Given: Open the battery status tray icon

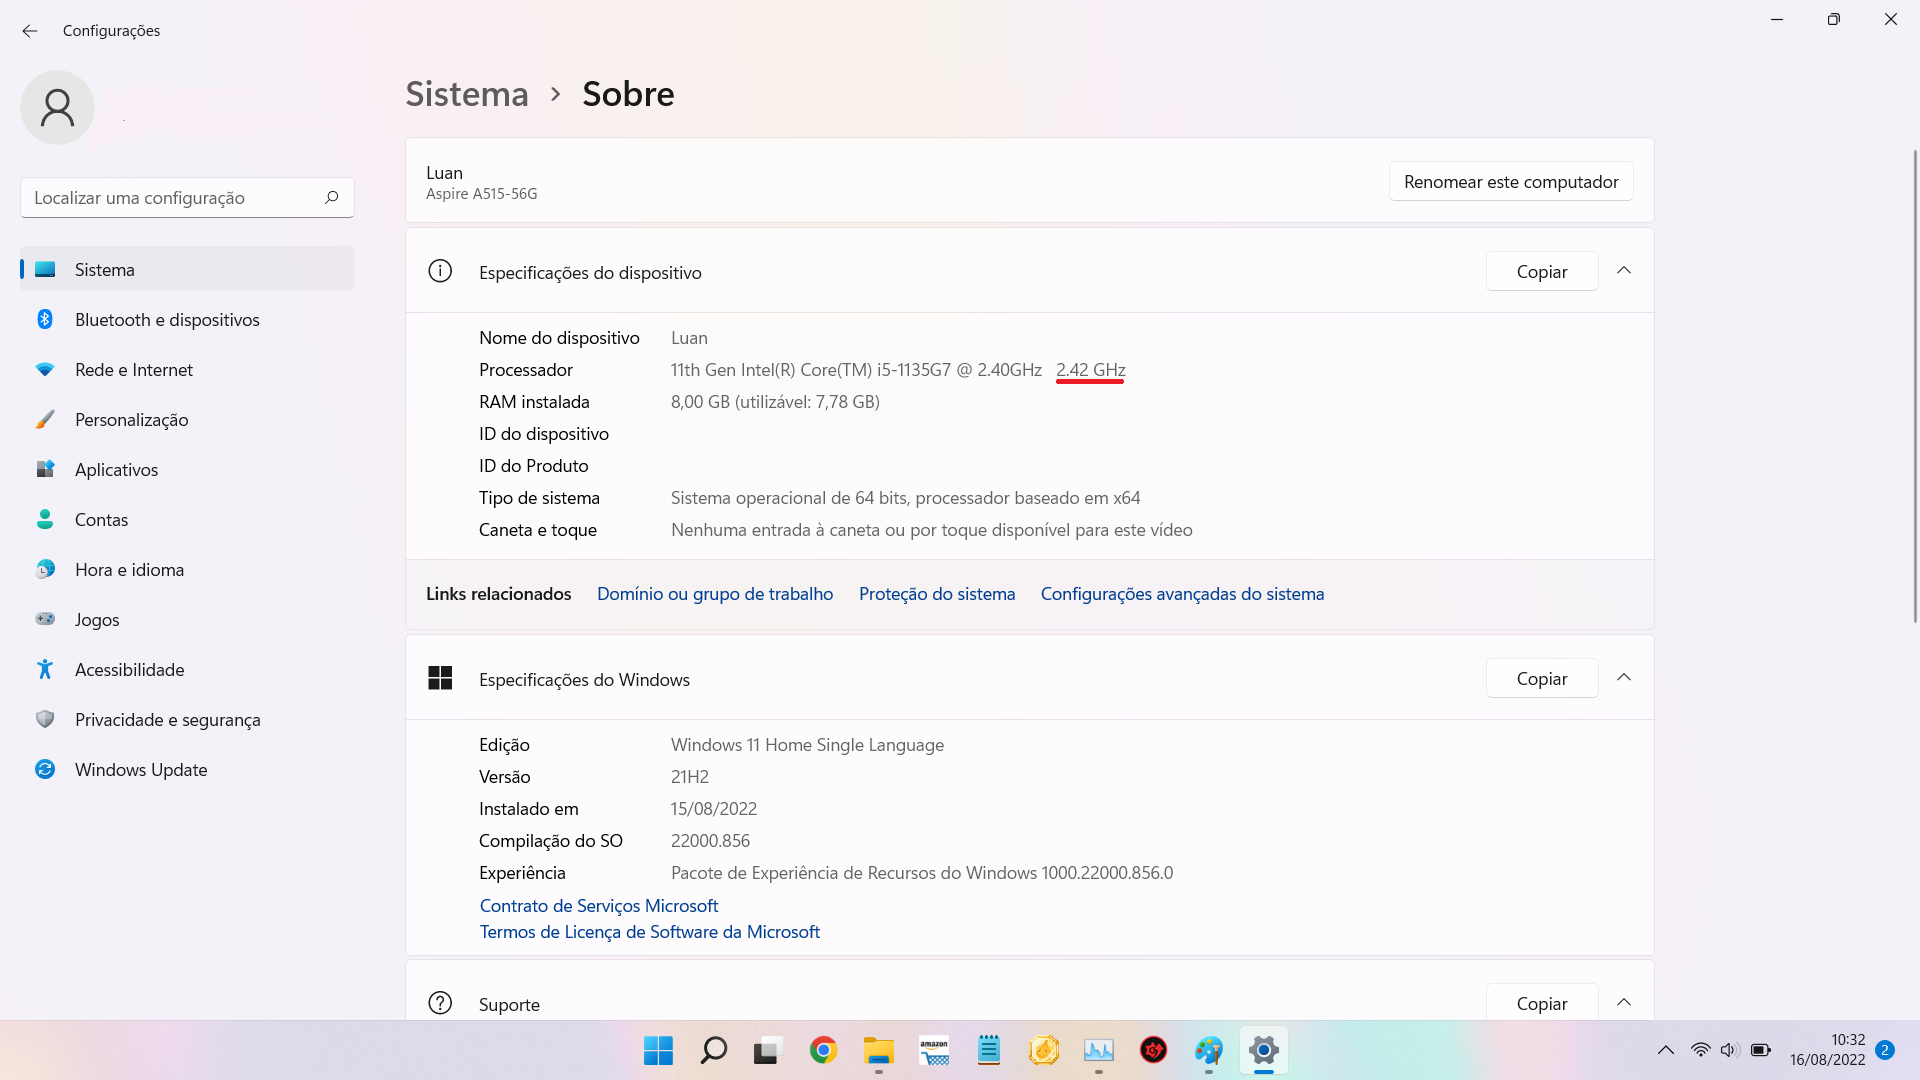Looking at the screenshot, I should (x=1761, y=1050).
